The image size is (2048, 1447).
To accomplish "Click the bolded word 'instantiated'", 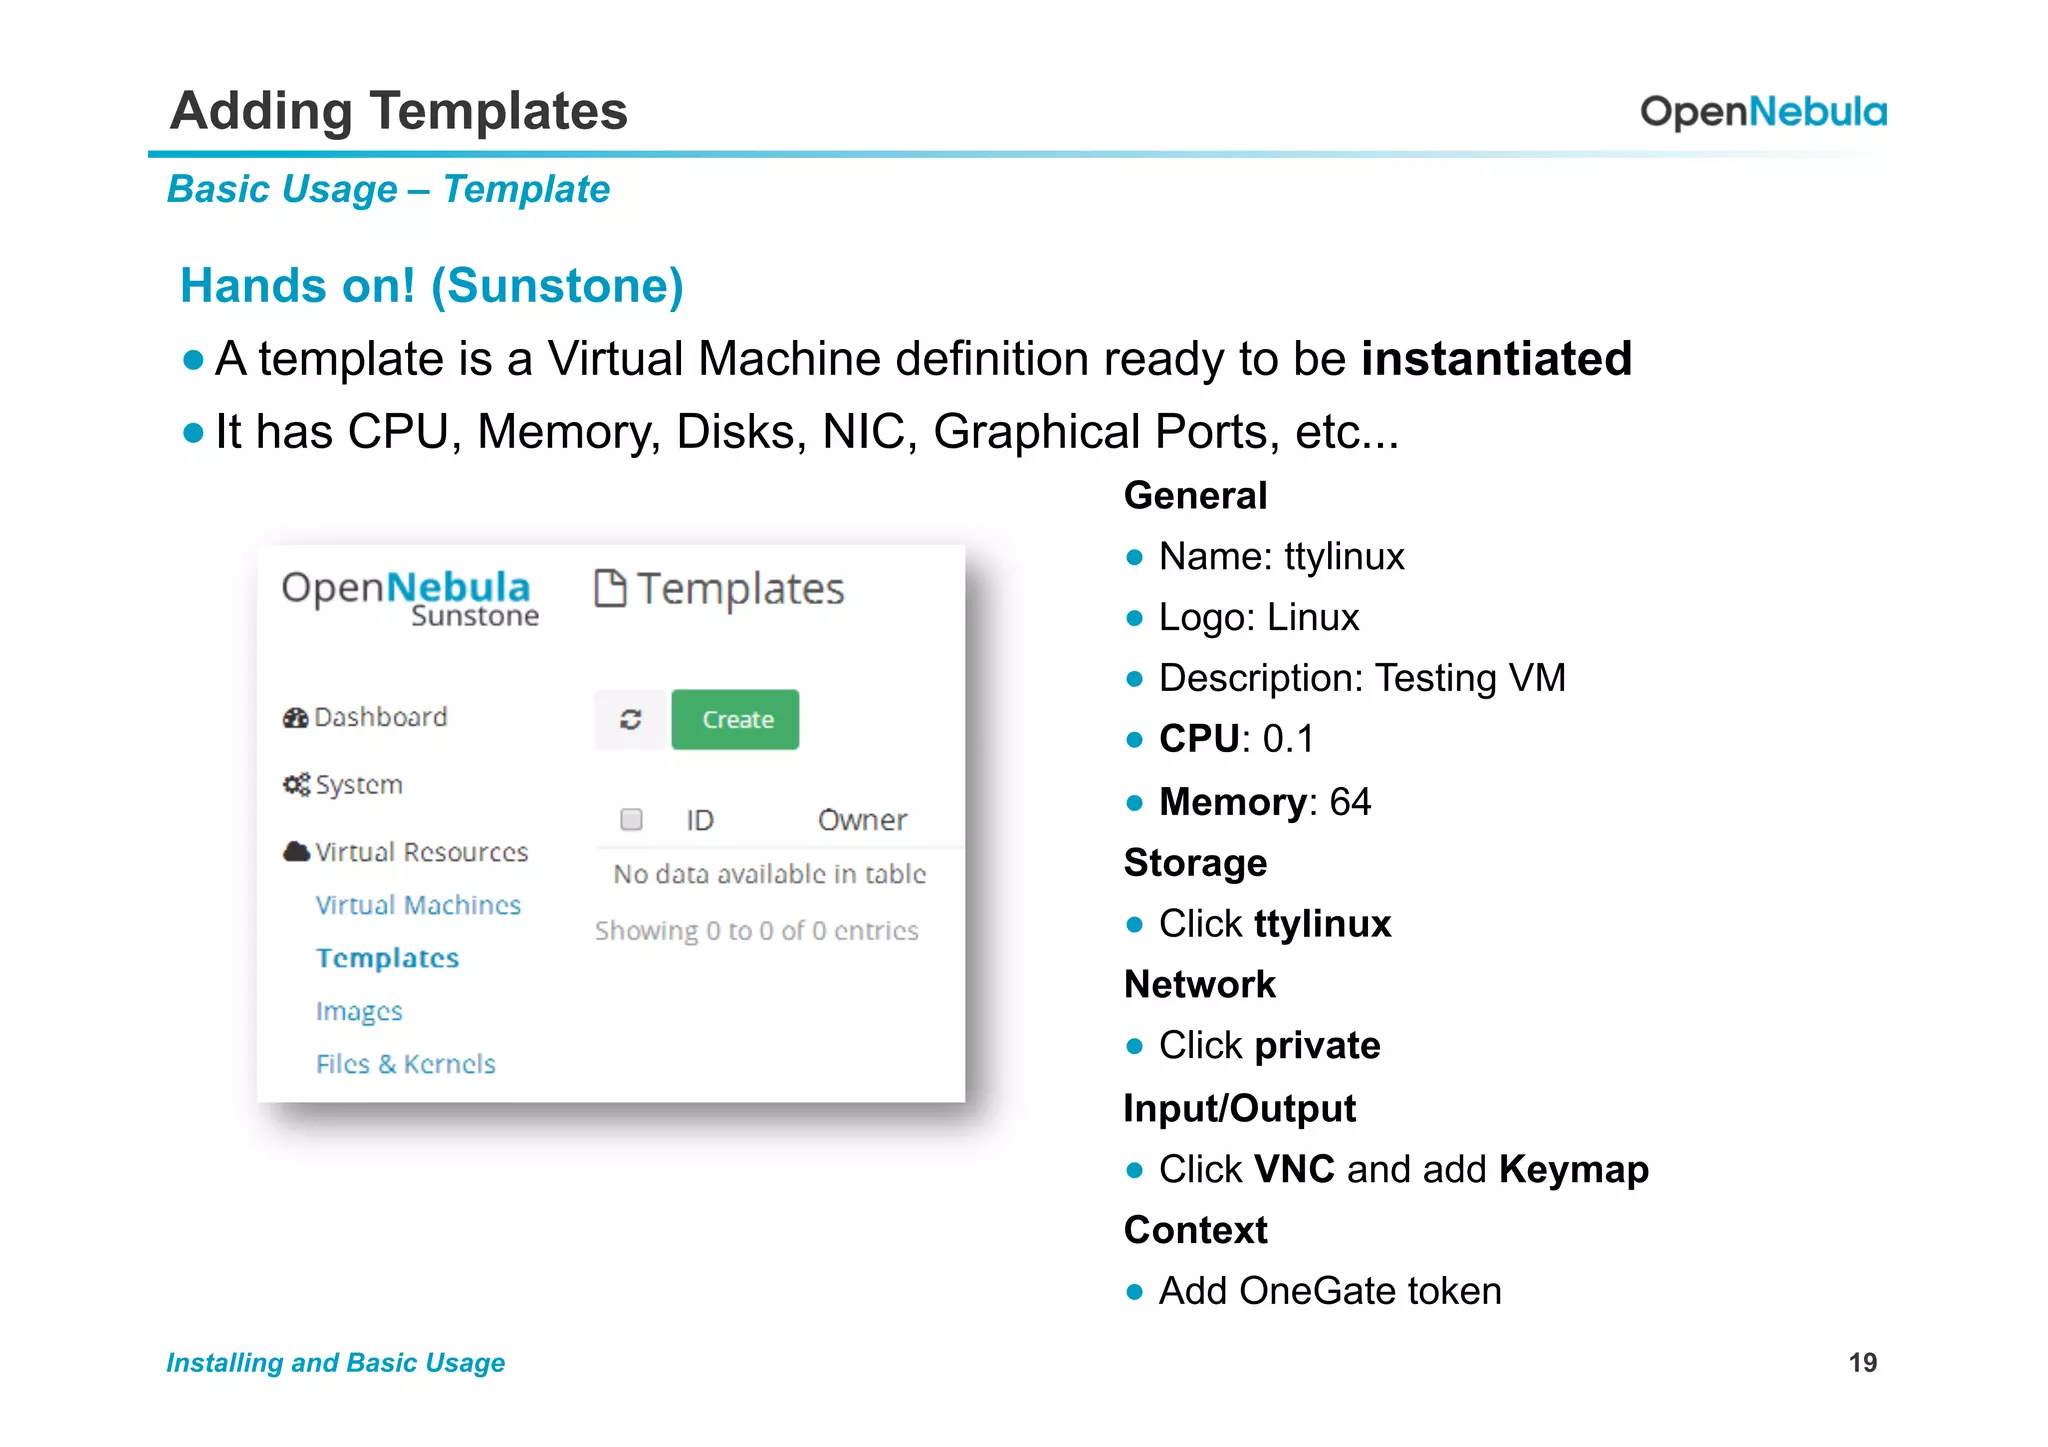I will [x=1496, y=359].
